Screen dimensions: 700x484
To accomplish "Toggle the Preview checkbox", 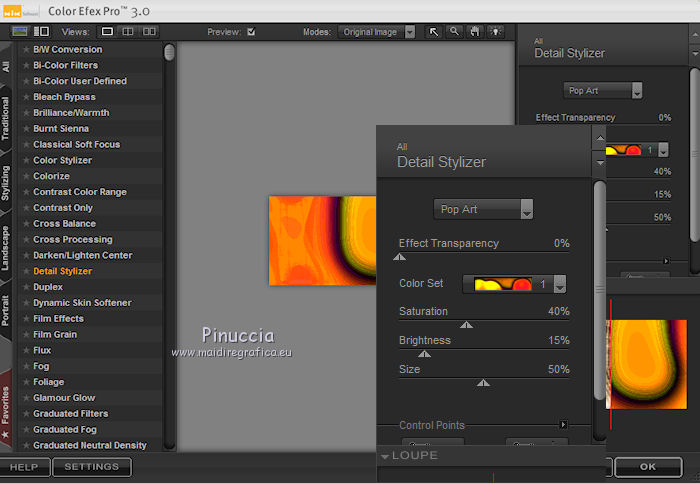I will point(251,32).
